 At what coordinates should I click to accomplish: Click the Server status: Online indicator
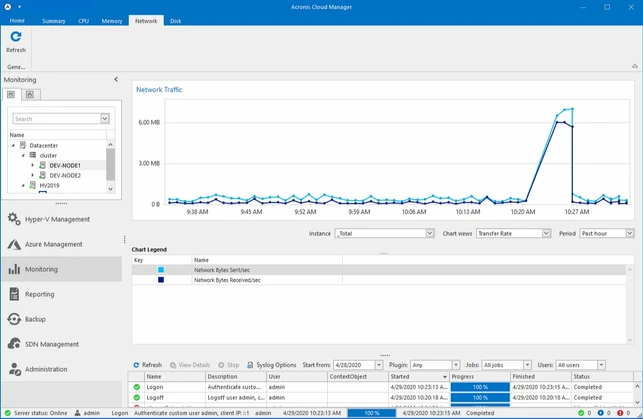tap(36, 413)
